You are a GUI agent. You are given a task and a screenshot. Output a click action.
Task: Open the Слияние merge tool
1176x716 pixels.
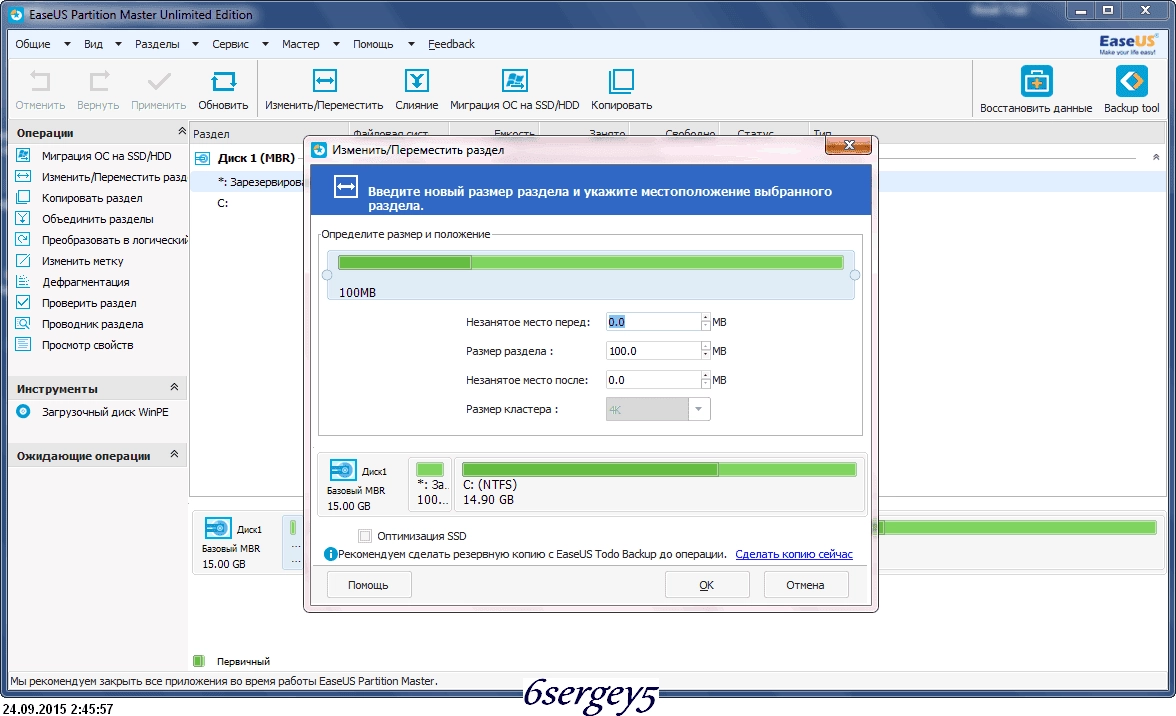416,80
